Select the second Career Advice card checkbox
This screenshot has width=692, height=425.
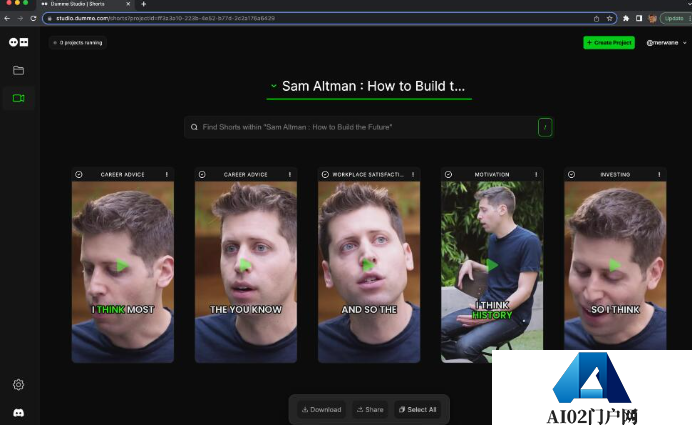point(202,174)
